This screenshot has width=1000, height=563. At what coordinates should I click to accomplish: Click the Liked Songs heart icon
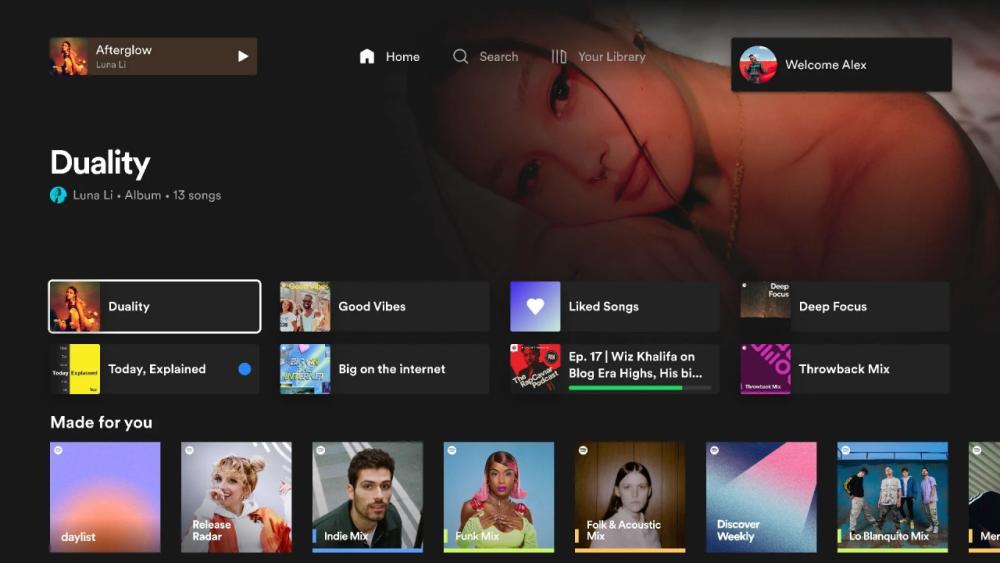(535, 306)
